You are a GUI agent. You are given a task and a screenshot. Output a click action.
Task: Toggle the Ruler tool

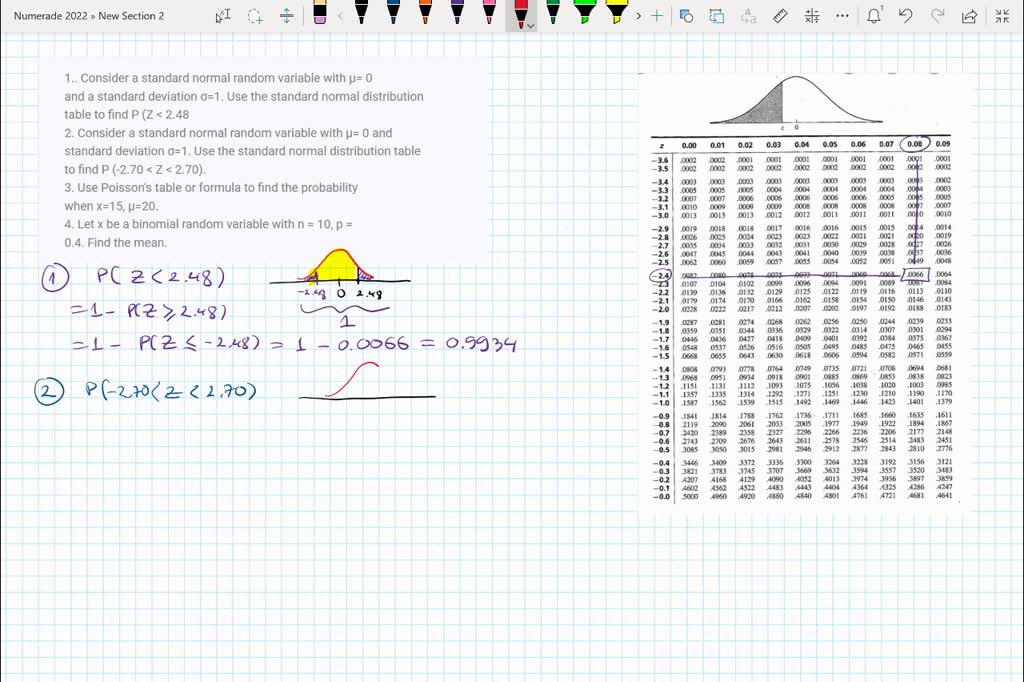(780, 16)
